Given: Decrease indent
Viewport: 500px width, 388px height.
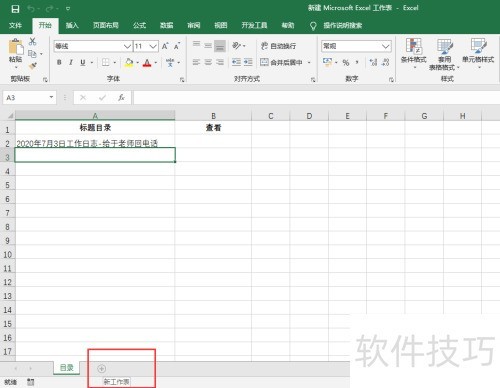Looking at the screenshot, I should [236, 62].
